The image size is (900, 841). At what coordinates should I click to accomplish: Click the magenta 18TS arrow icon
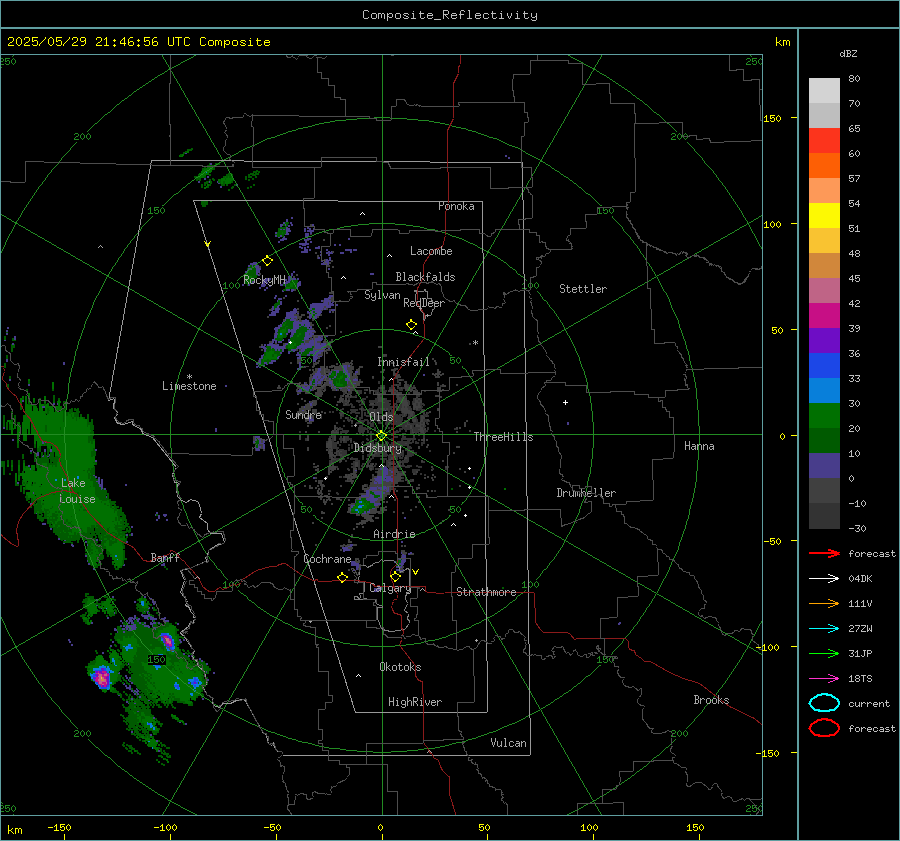824,679
